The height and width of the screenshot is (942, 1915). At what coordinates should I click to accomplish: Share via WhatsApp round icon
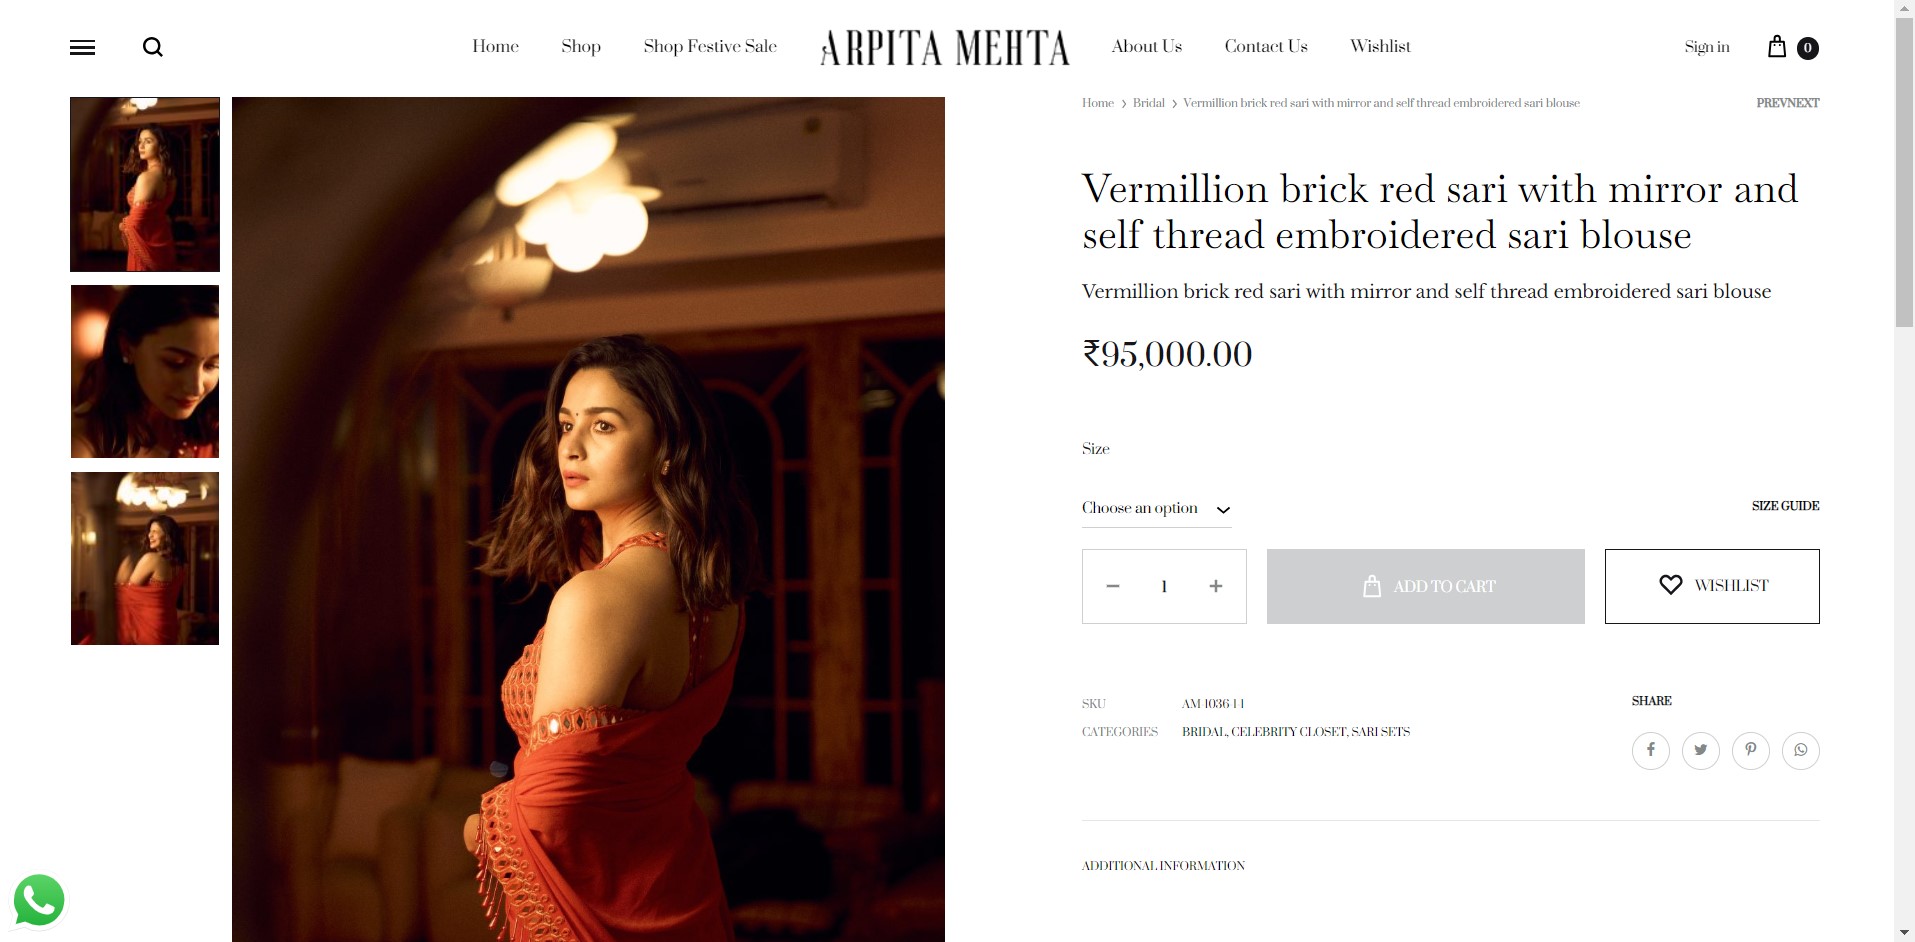[1801, 750]
